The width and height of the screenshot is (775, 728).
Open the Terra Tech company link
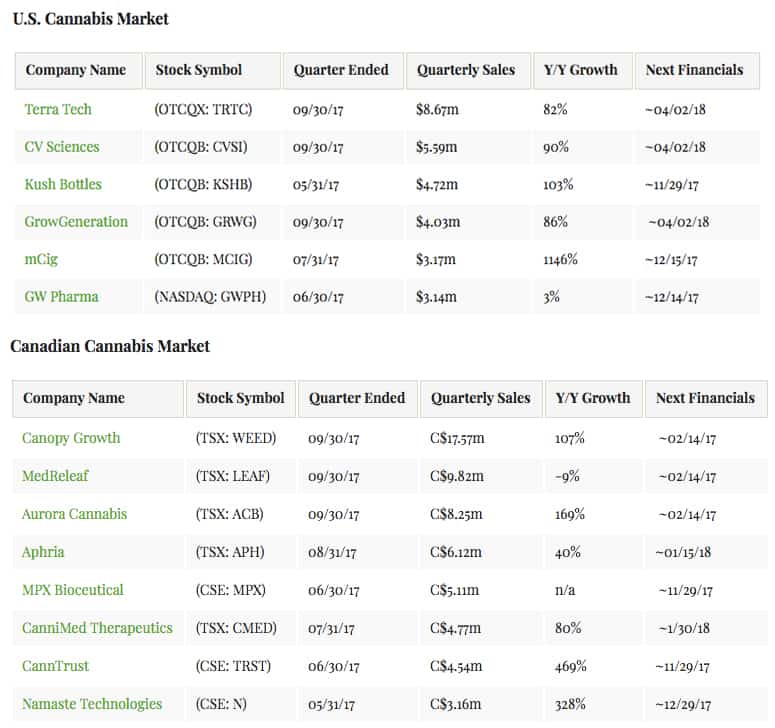coord(58,109)
